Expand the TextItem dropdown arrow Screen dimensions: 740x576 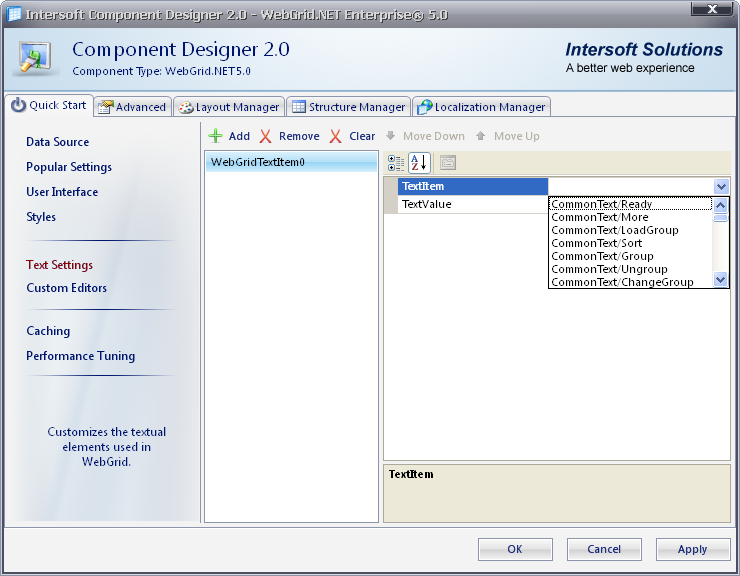(x=721, y=186)
